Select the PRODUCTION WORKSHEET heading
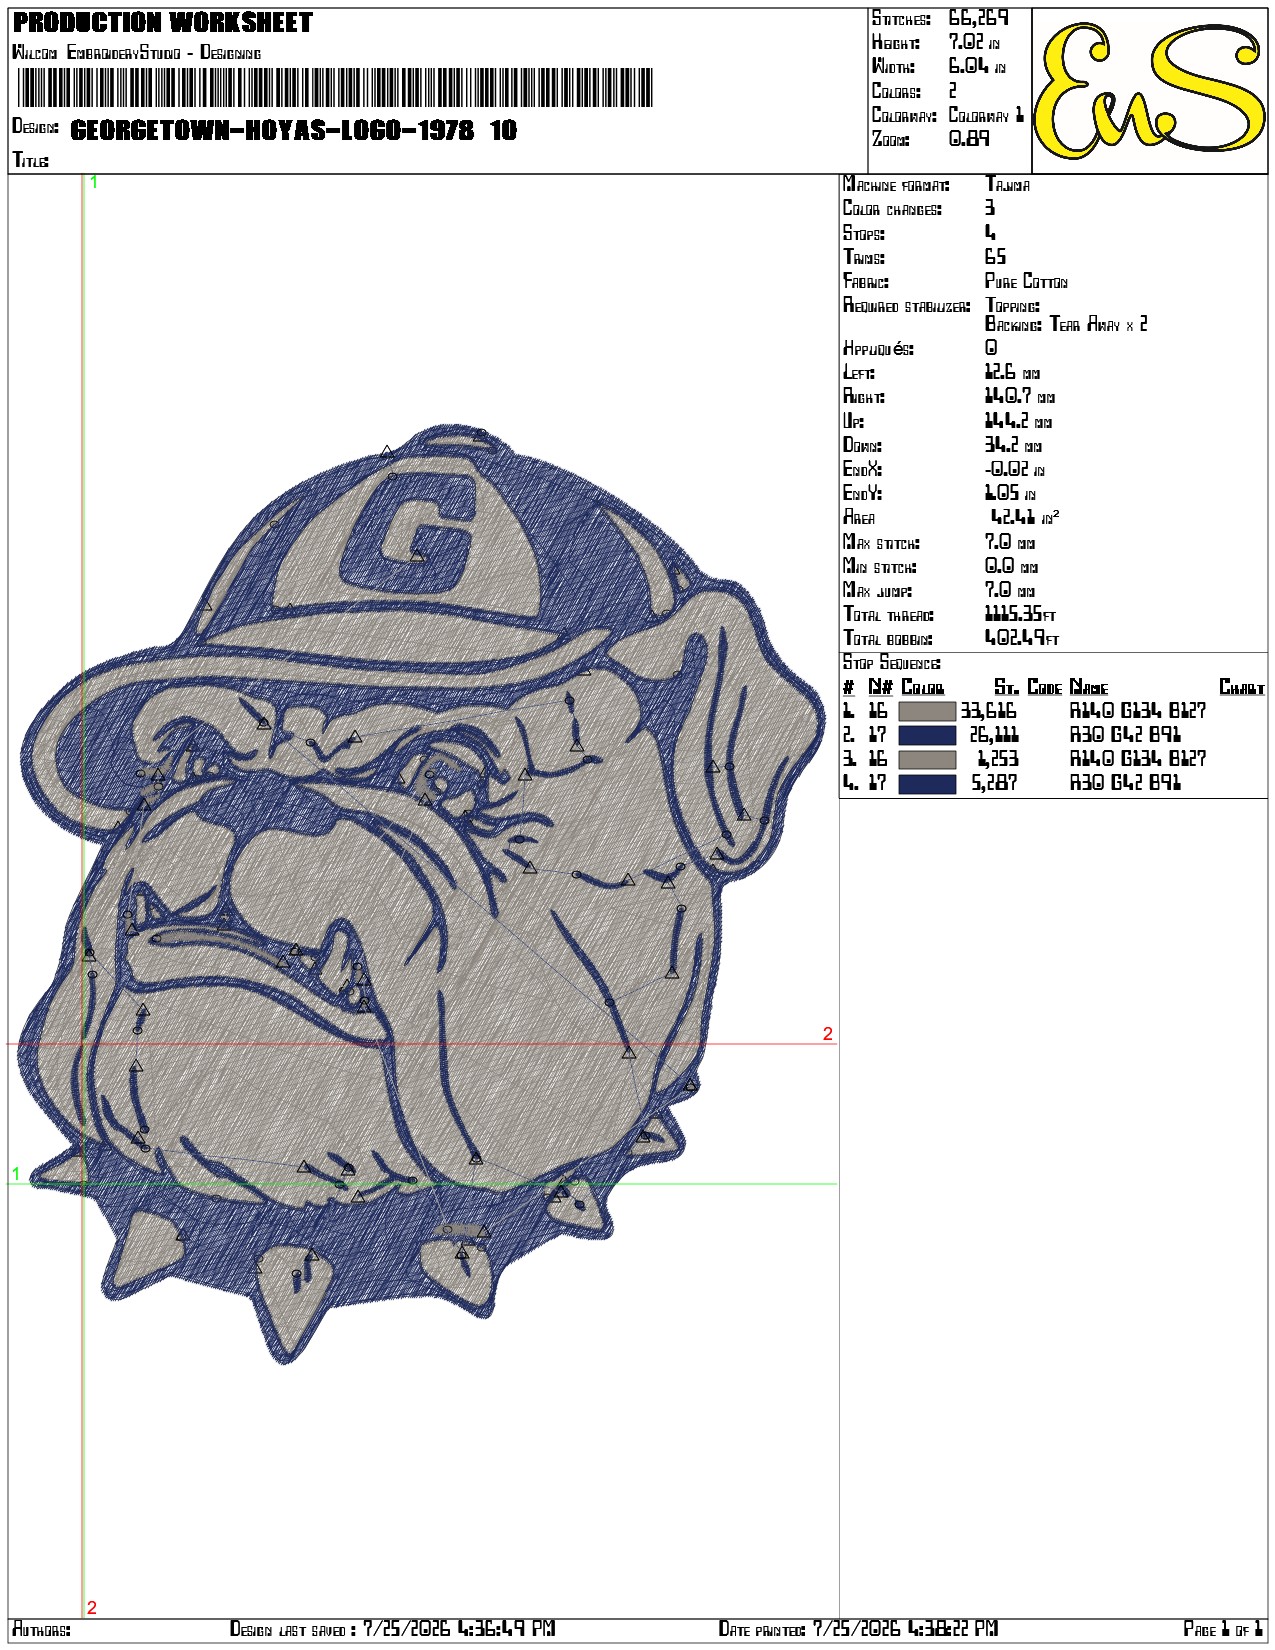 (x=163, y=22)
